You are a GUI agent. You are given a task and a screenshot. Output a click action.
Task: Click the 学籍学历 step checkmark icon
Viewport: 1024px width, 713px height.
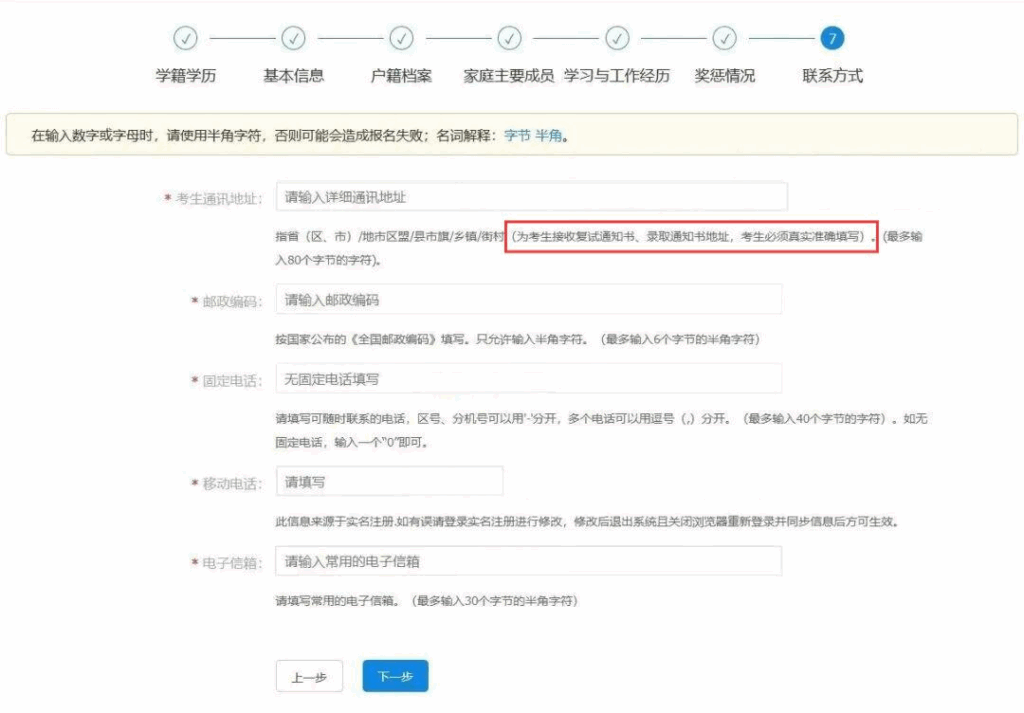click(x=185, y=39)
